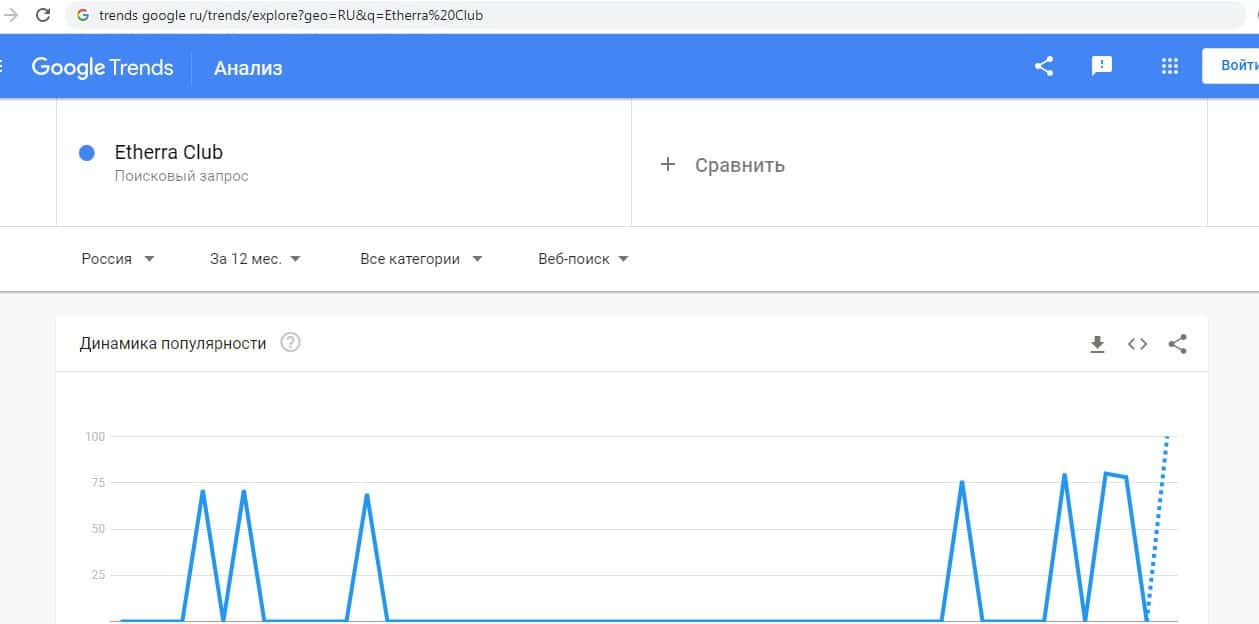Expand the Все категории dropdown
1259x624 pixels.
click(421, 259)
